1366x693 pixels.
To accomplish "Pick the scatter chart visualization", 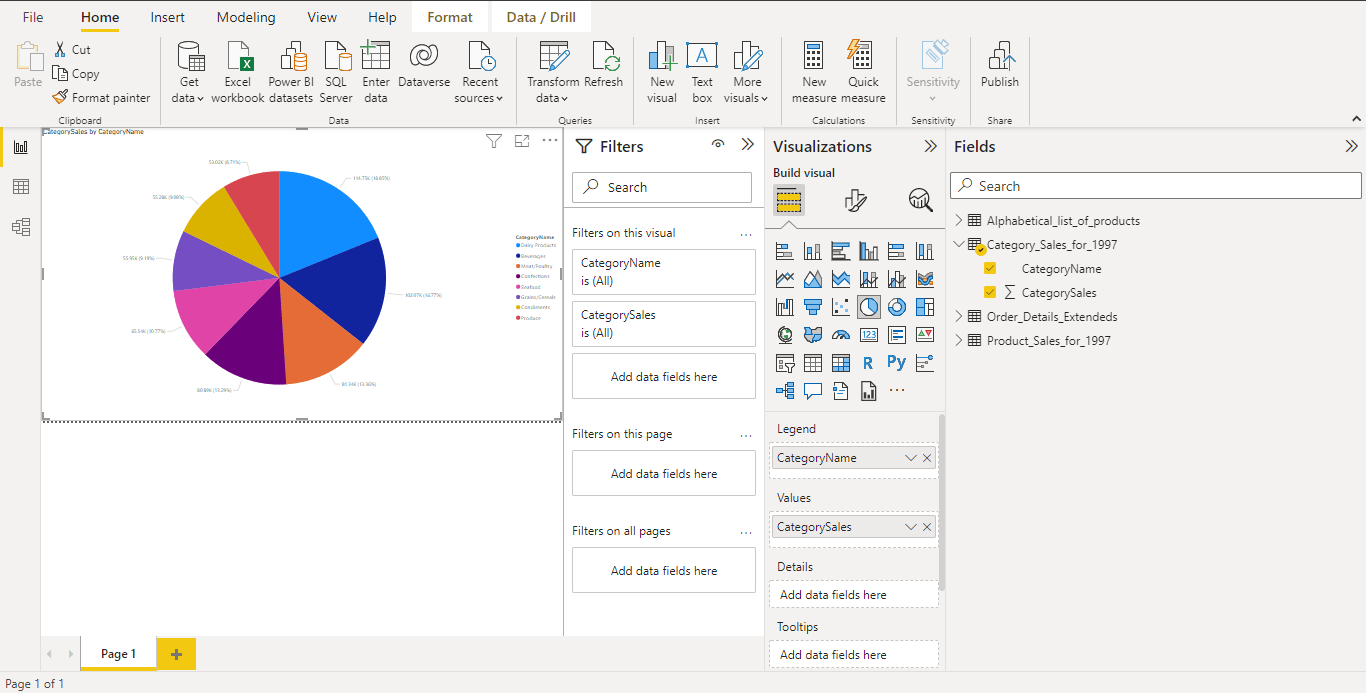I will (x=841, y=307).
